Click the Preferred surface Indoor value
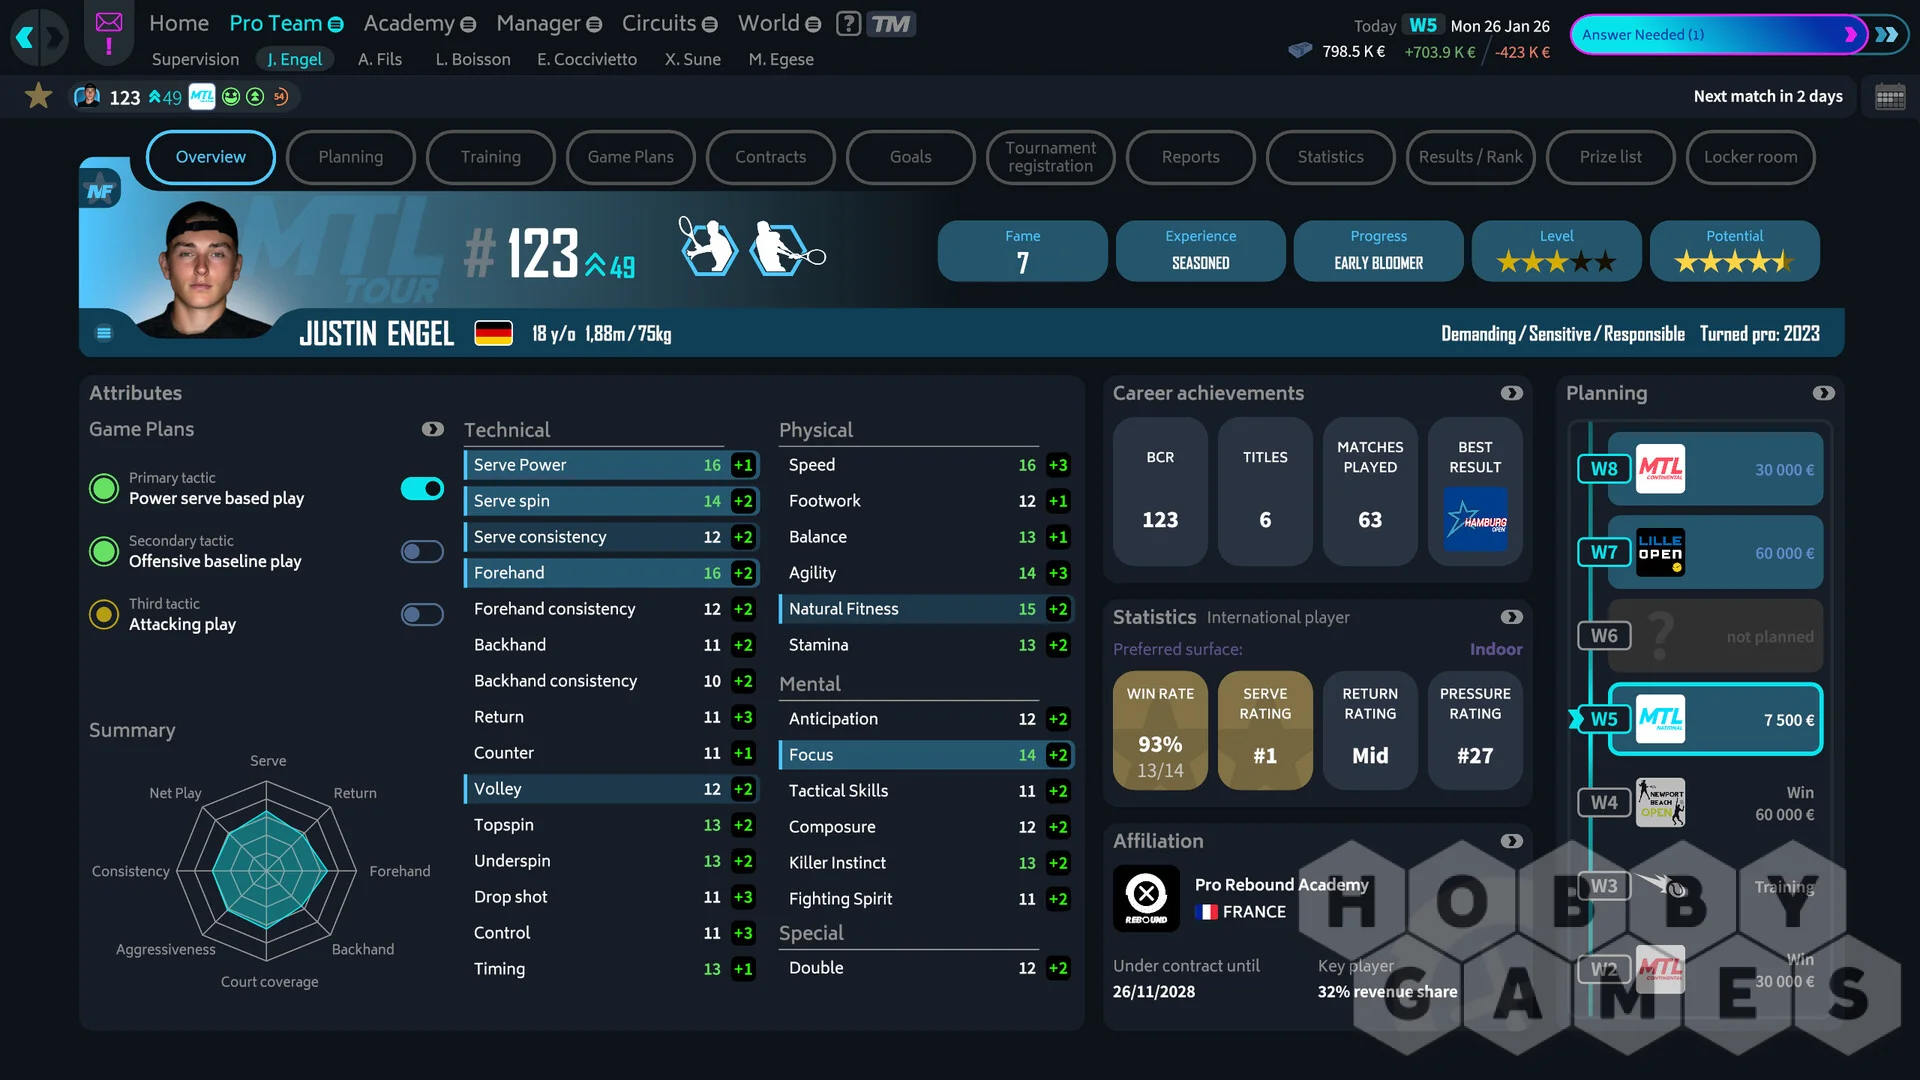 [x=1496, y=649]
